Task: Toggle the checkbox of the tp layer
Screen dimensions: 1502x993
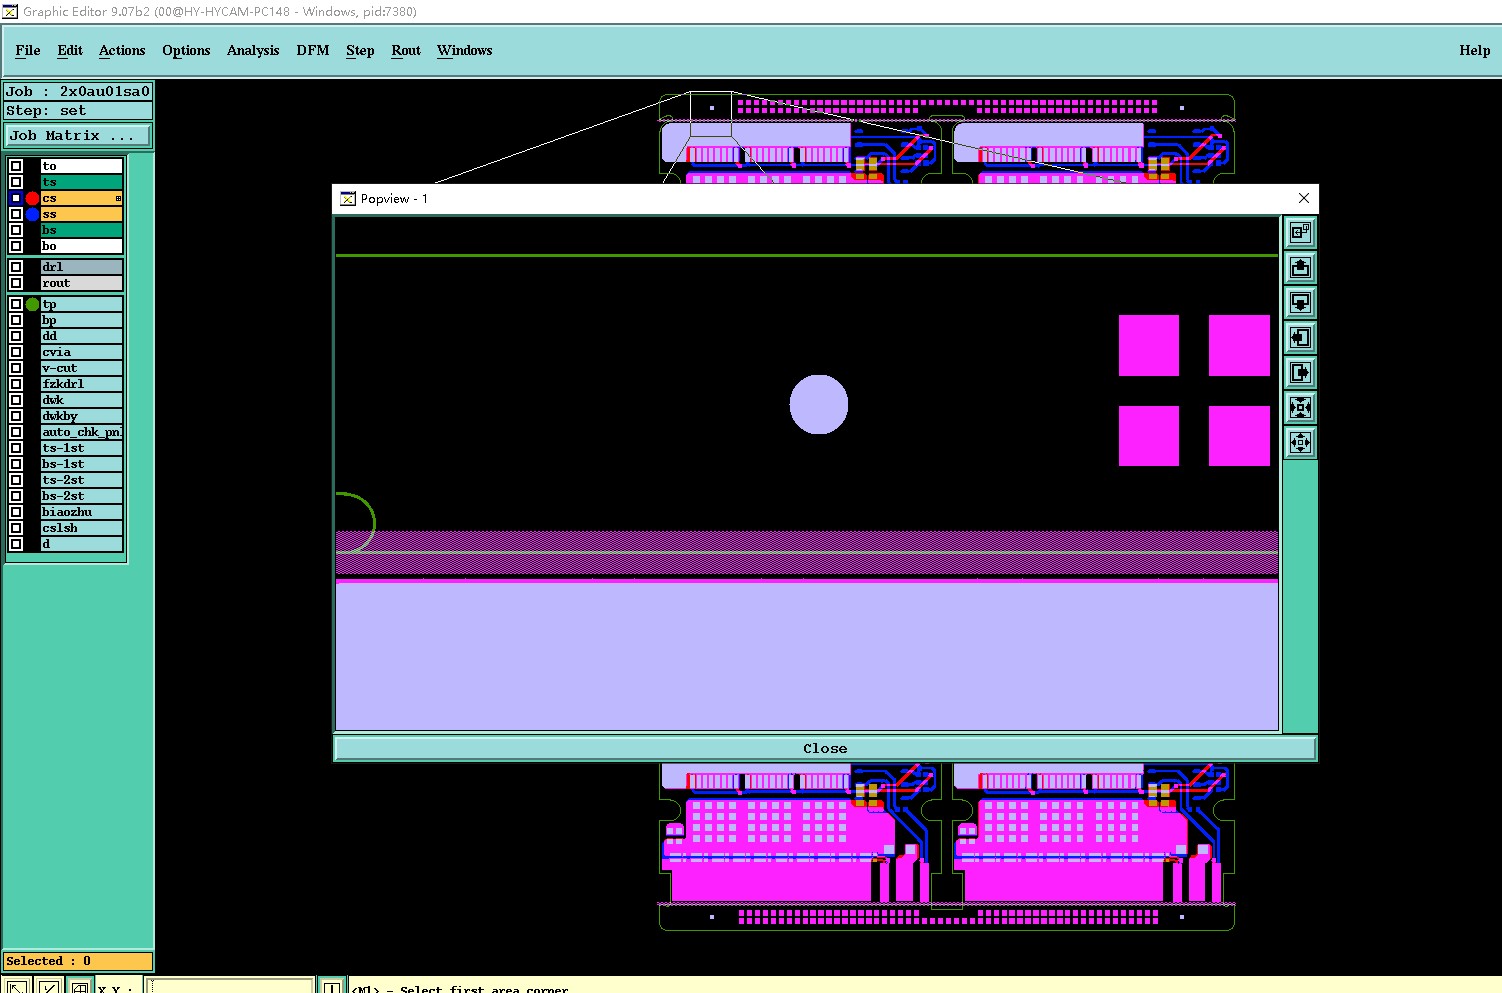Action: 16,304
